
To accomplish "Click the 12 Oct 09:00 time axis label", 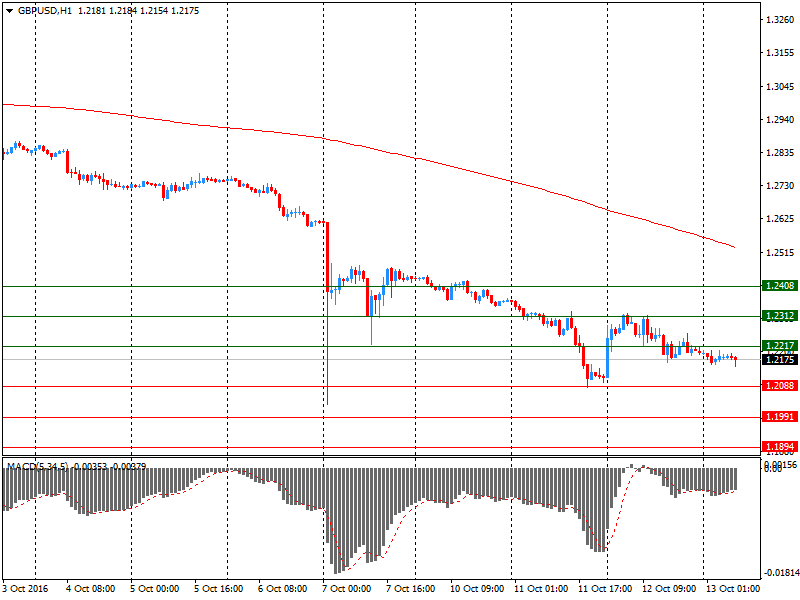I will [669, 588].
